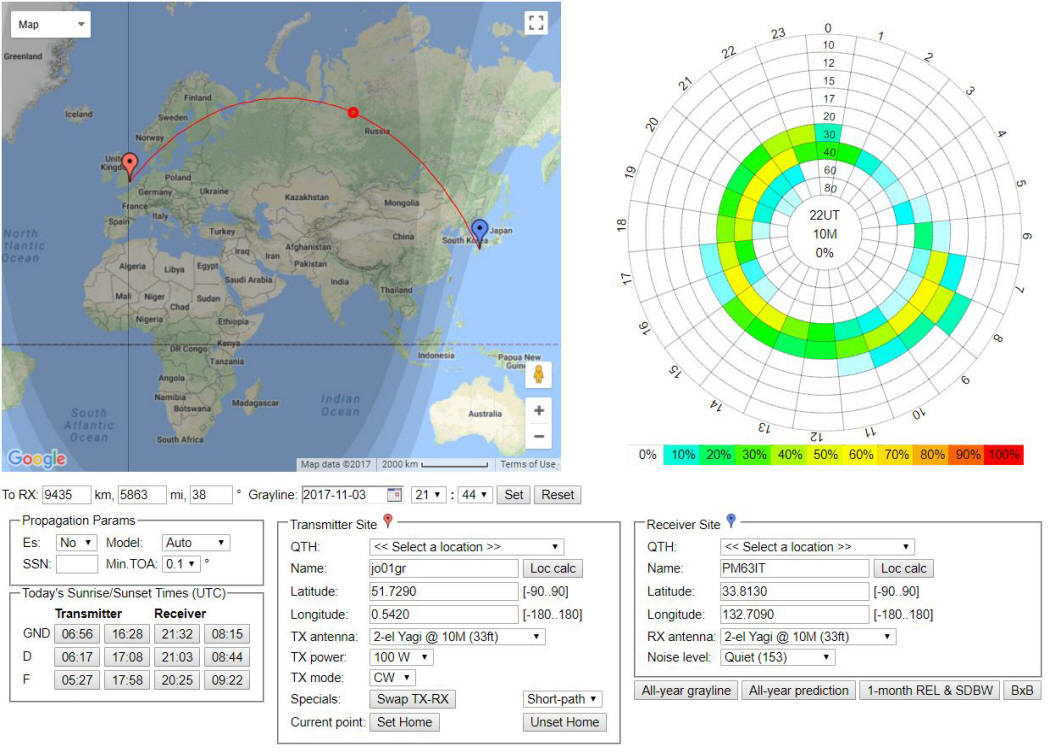Open the Short-path selector
Viewport: 1055px width, 752px height.
pyautogui.click(x=563, y=699)
